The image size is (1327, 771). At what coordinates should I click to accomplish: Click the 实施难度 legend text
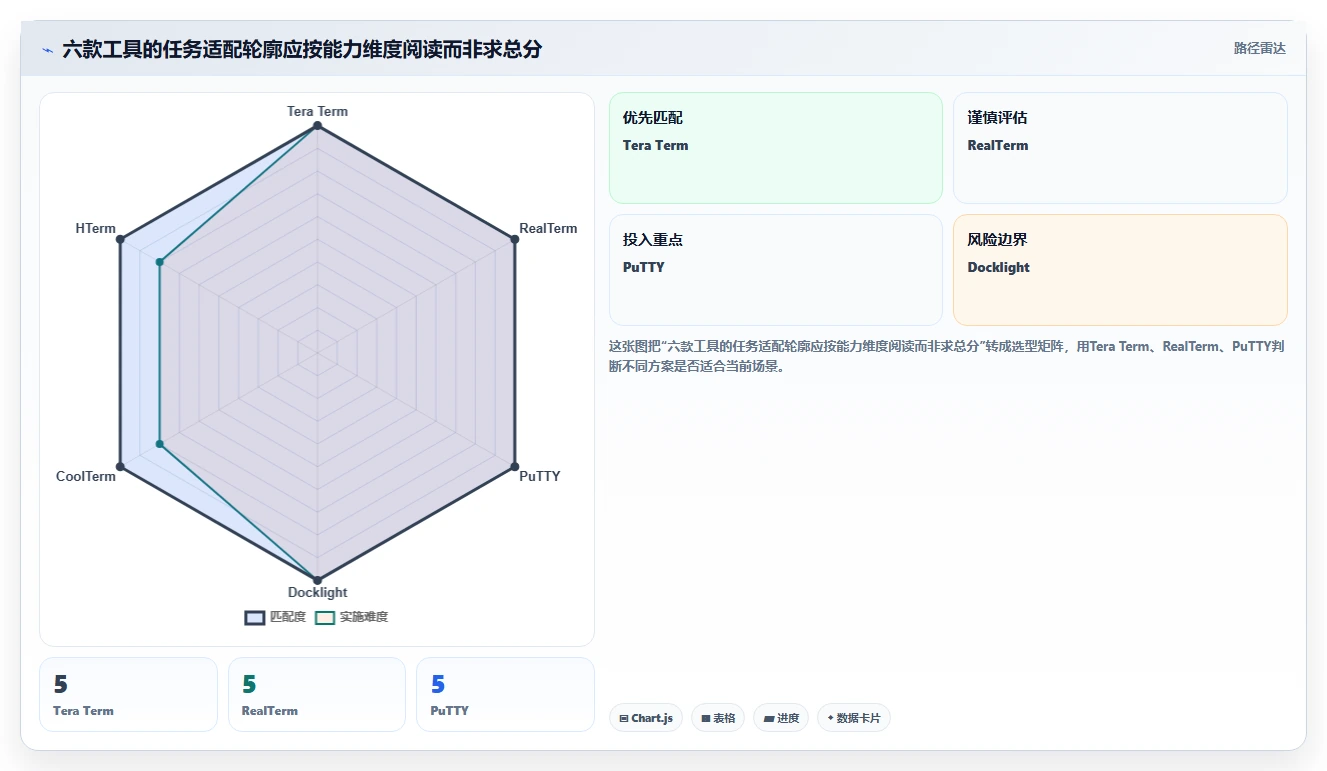pyautogui.click(x=364, y=617)
